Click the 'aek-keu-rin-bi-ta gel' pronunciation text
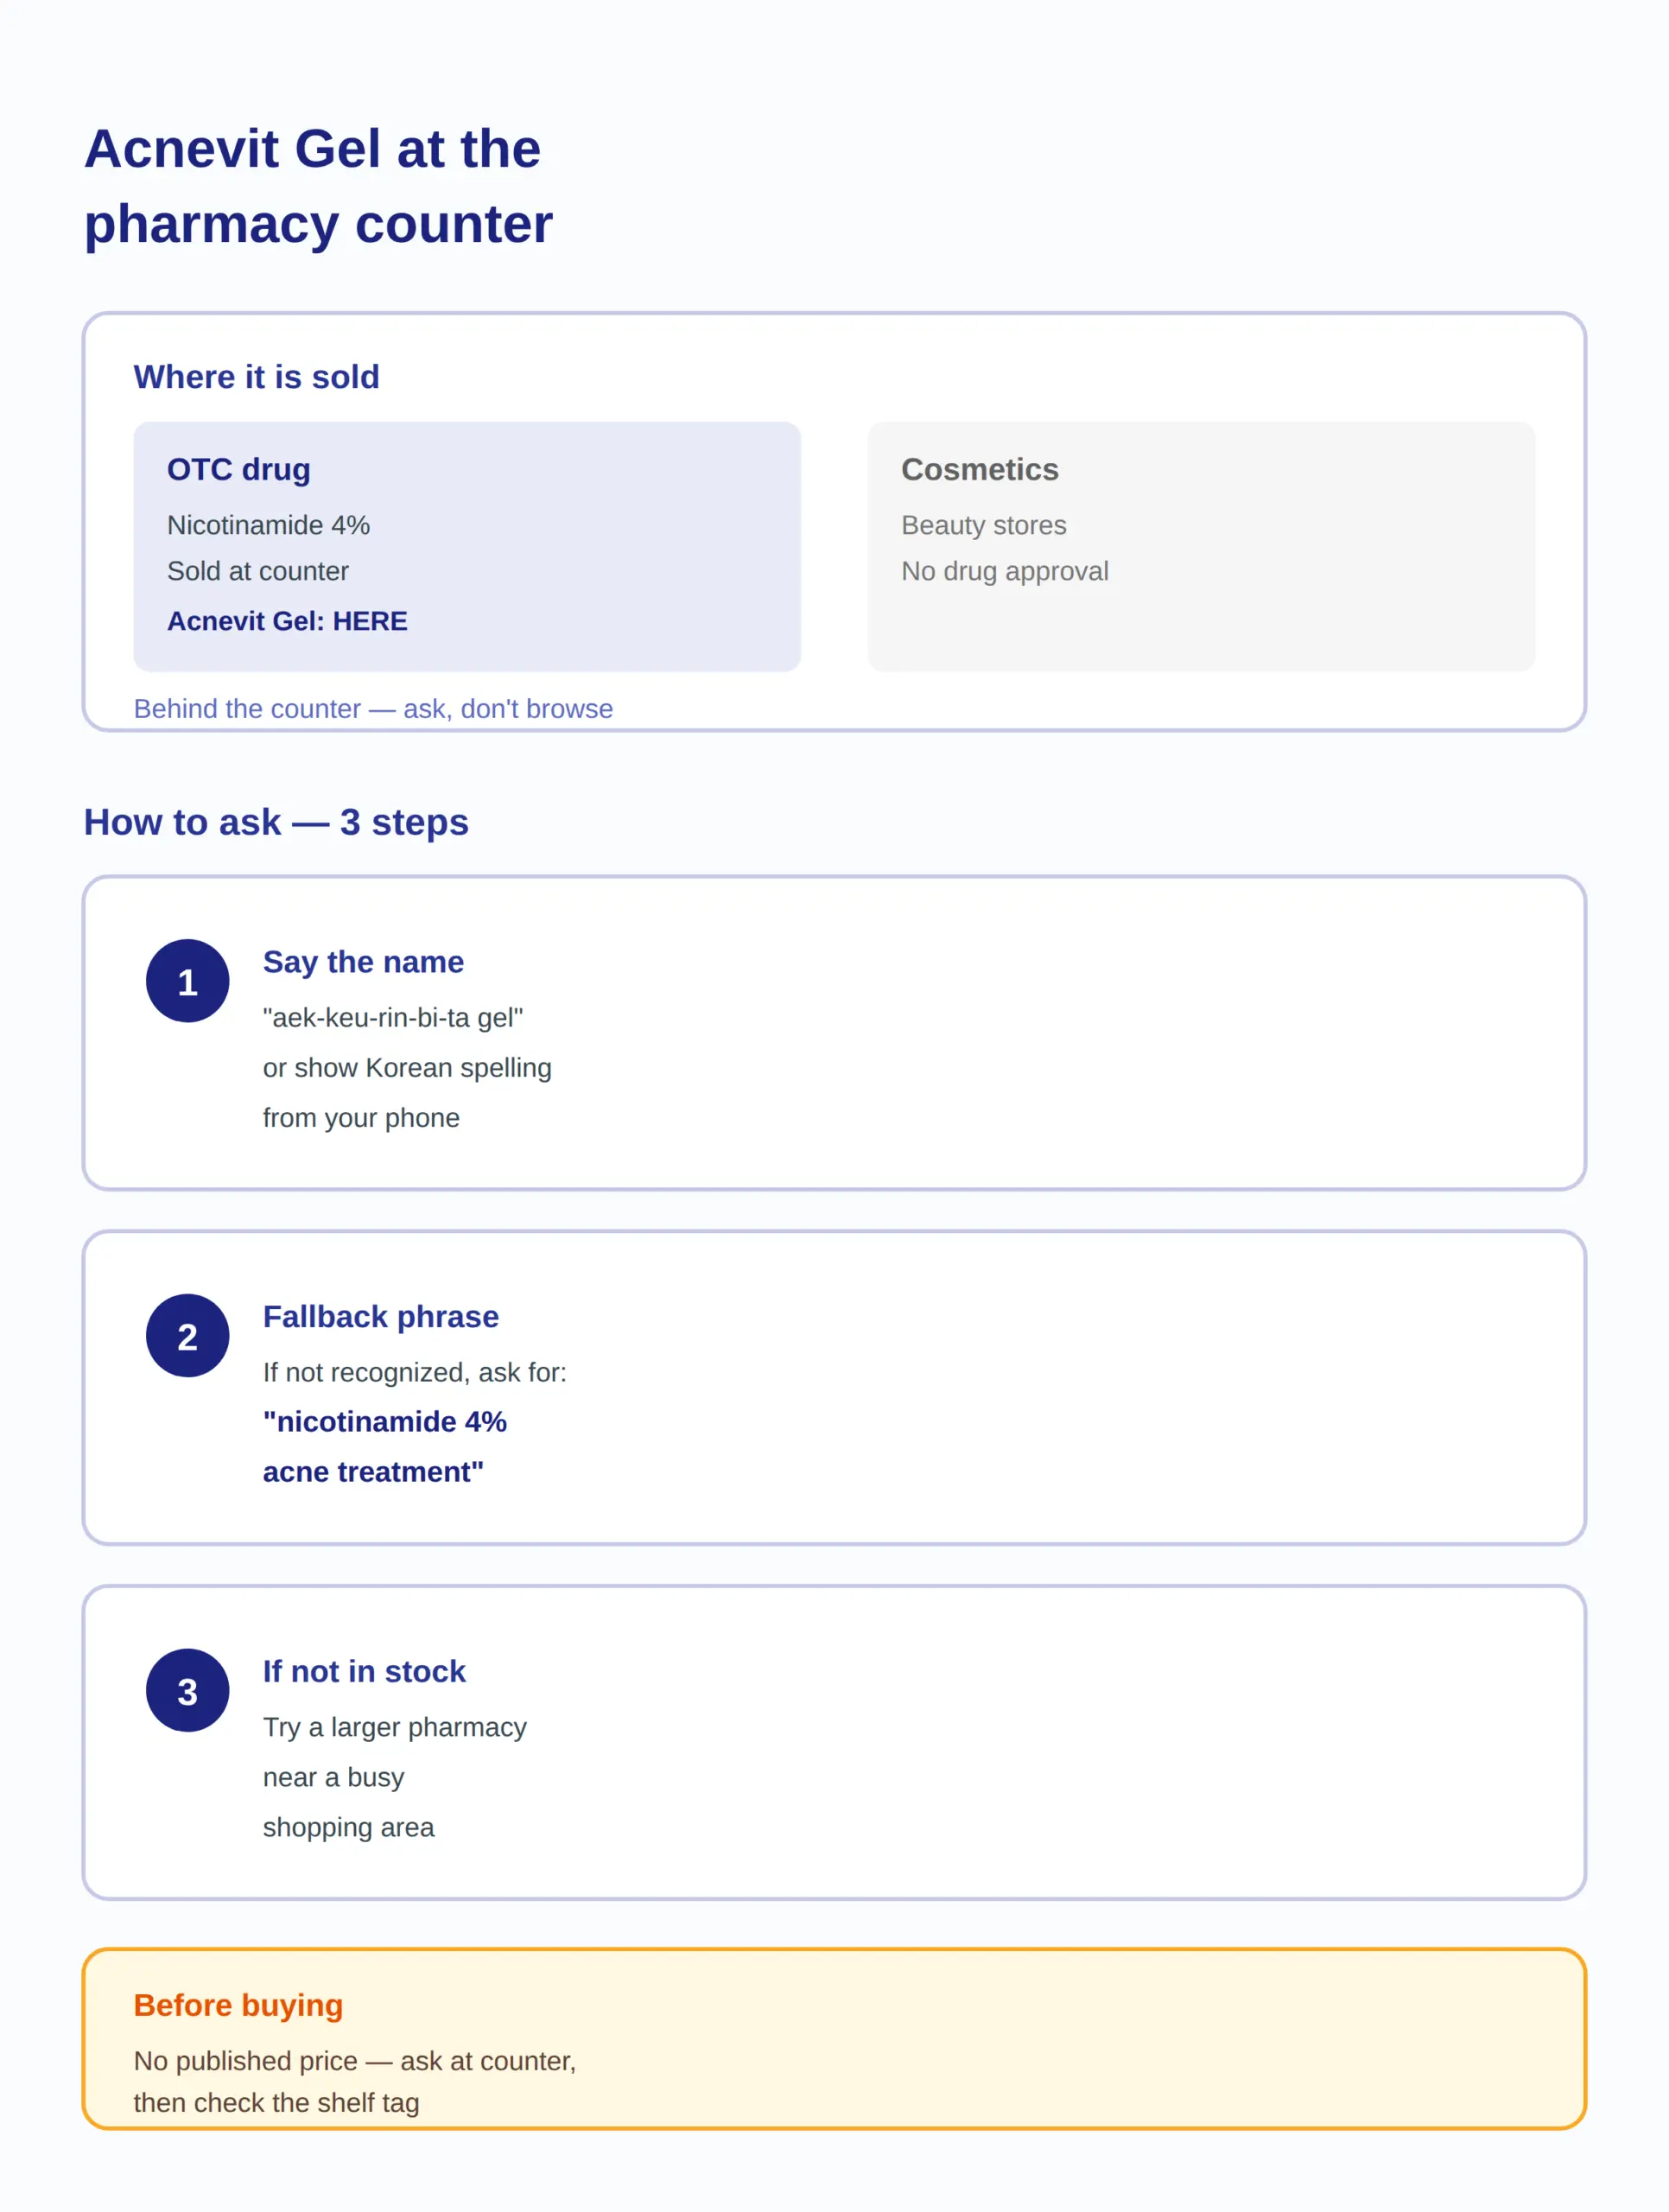This screenshot has width=1669, height=2212. pyautogui.click(x=393, y=1018)
